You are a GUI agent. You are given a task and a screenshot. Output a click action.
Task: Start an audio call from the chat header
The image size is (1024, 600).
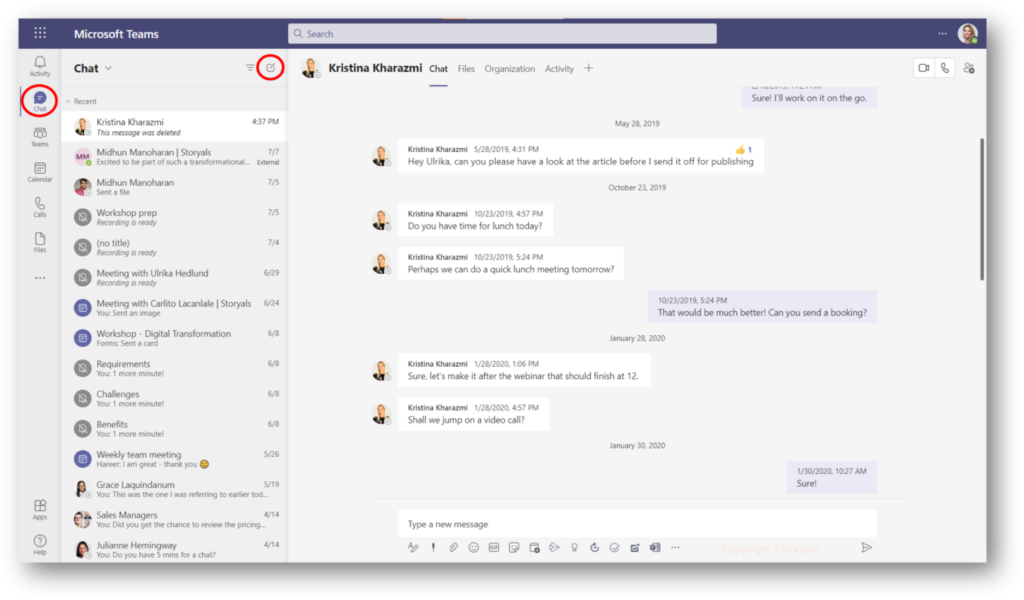point(946,67)
